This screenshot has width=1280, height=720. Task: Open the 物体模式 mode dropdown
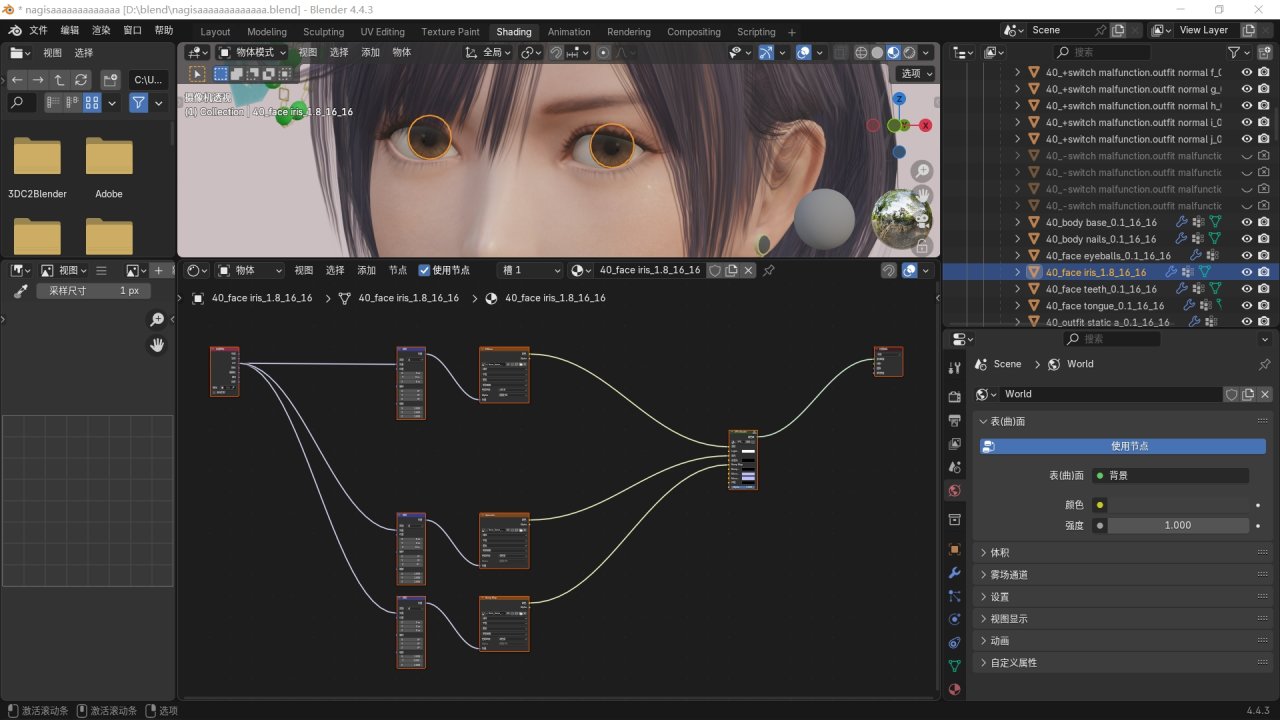click(x=252, y=52)
